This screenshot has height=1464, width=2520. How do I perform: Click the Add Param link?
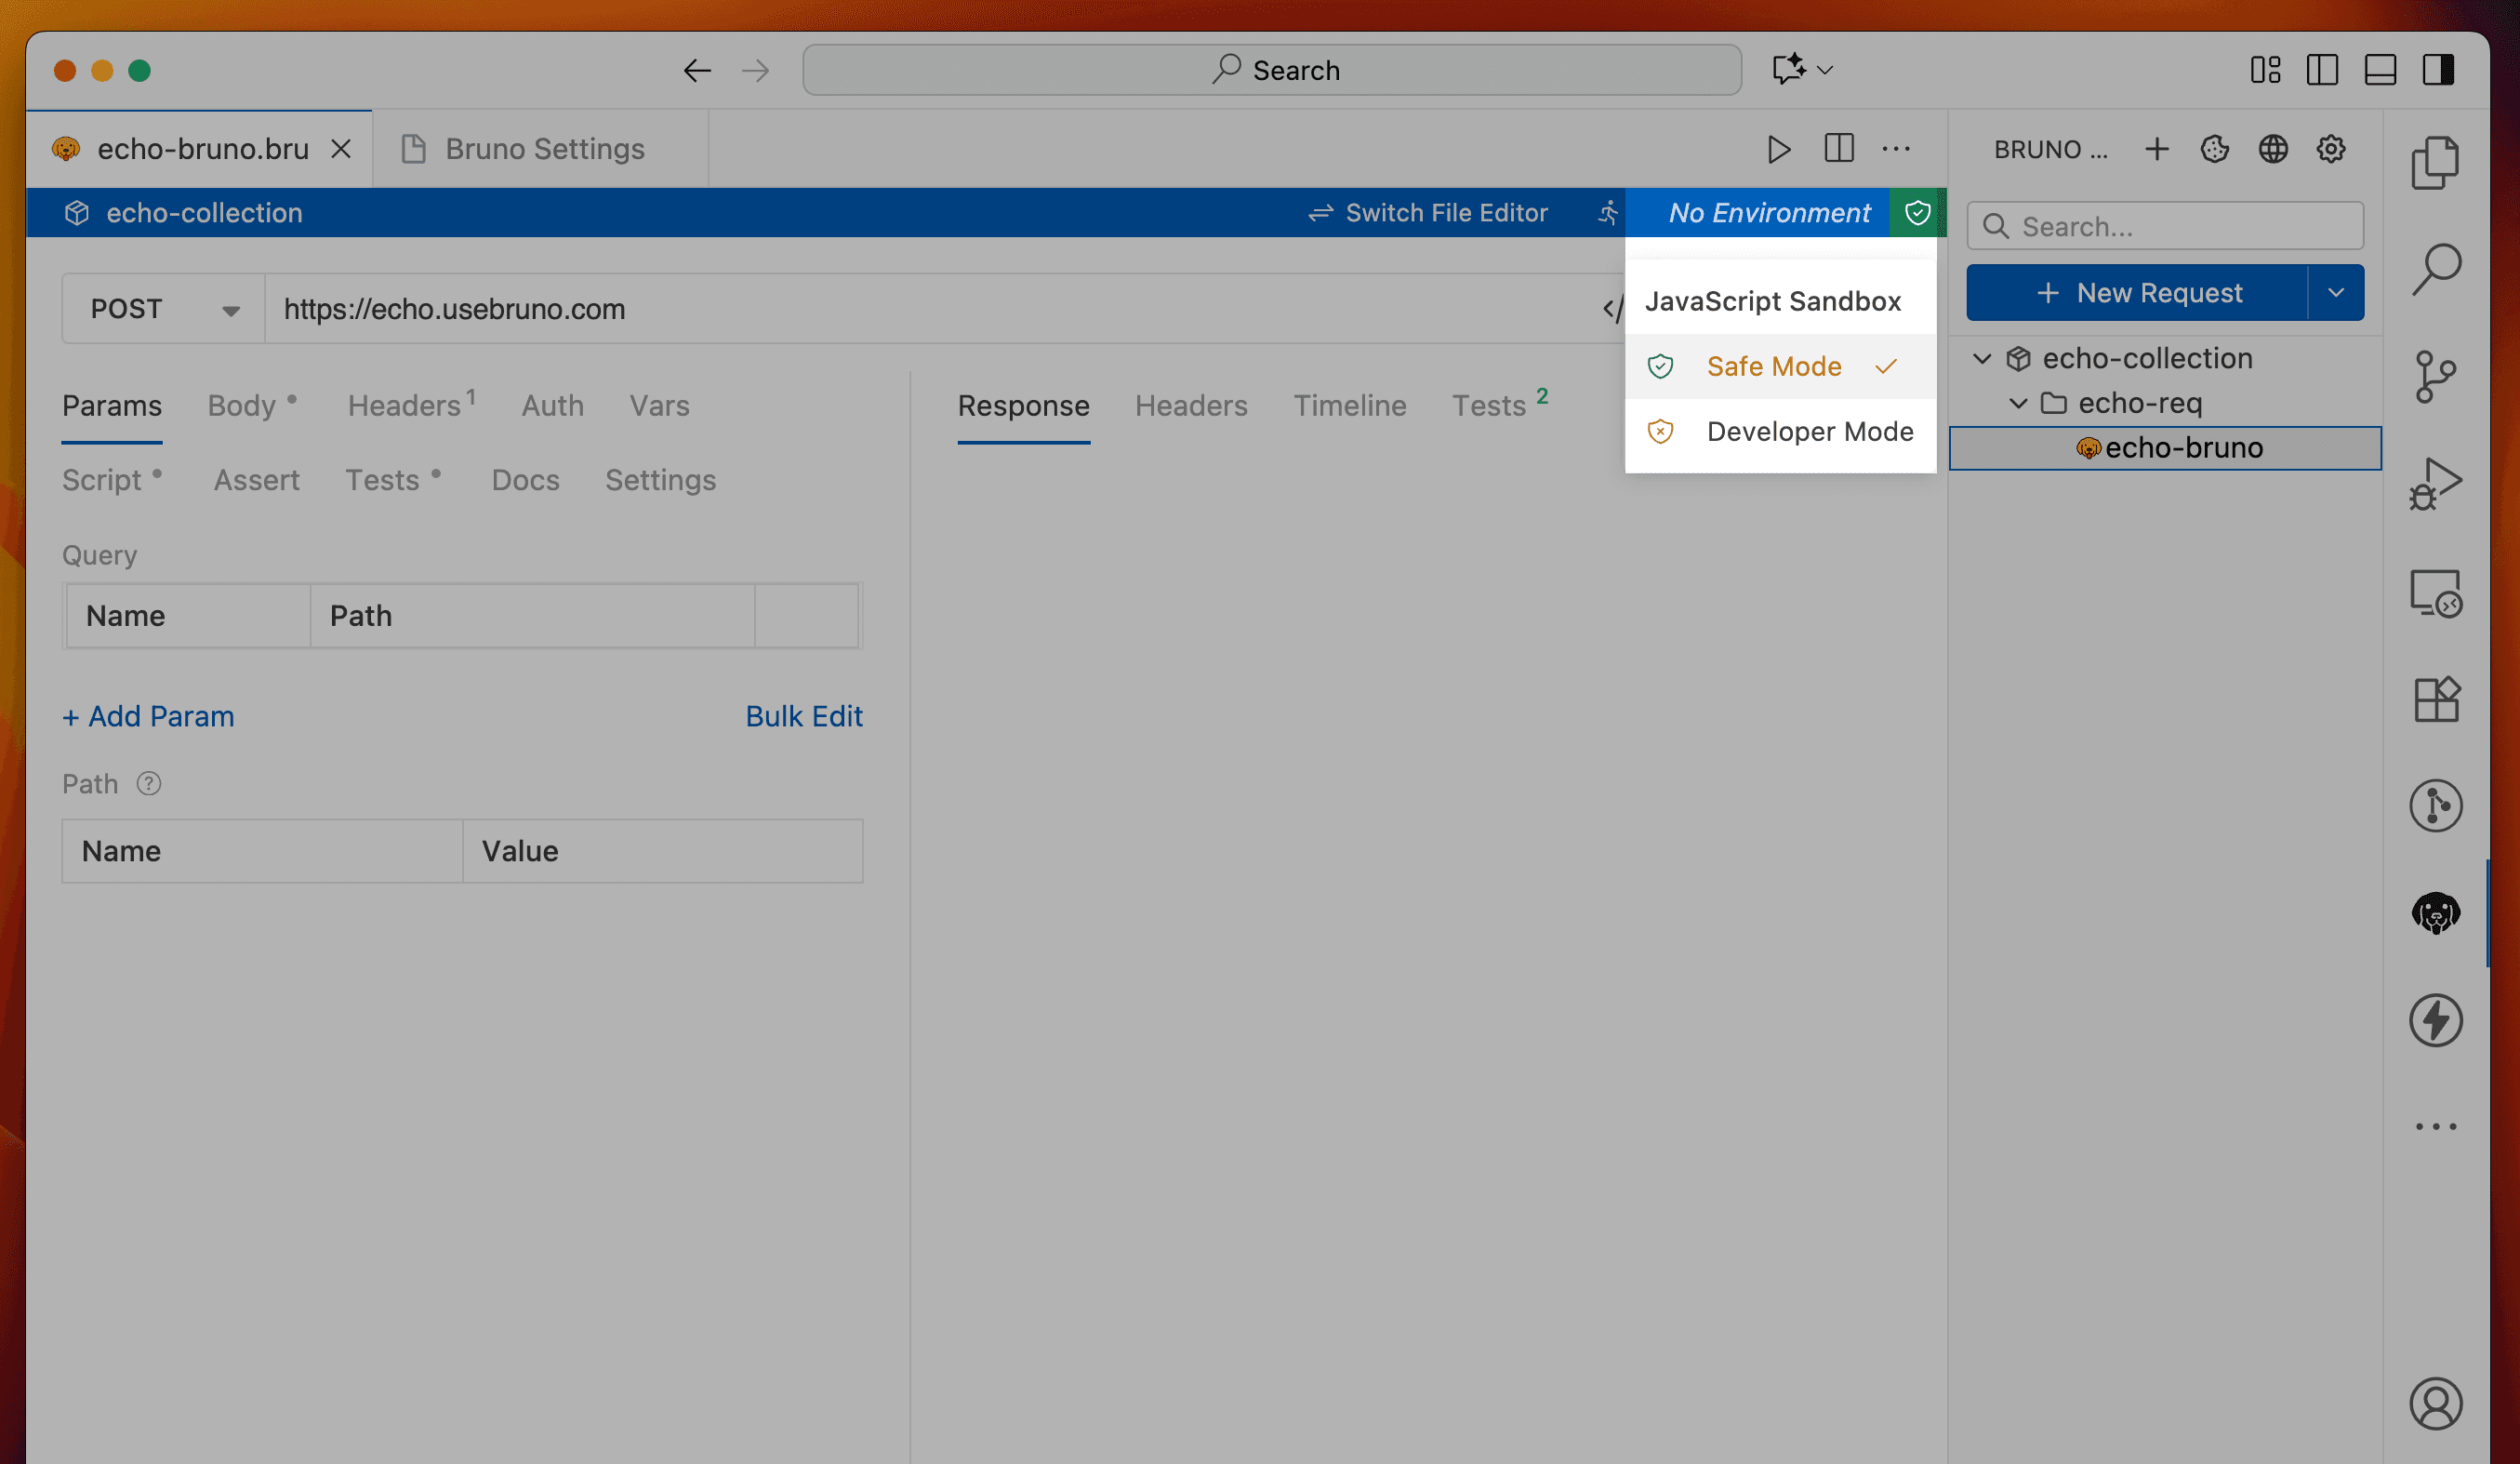[148, 716]
